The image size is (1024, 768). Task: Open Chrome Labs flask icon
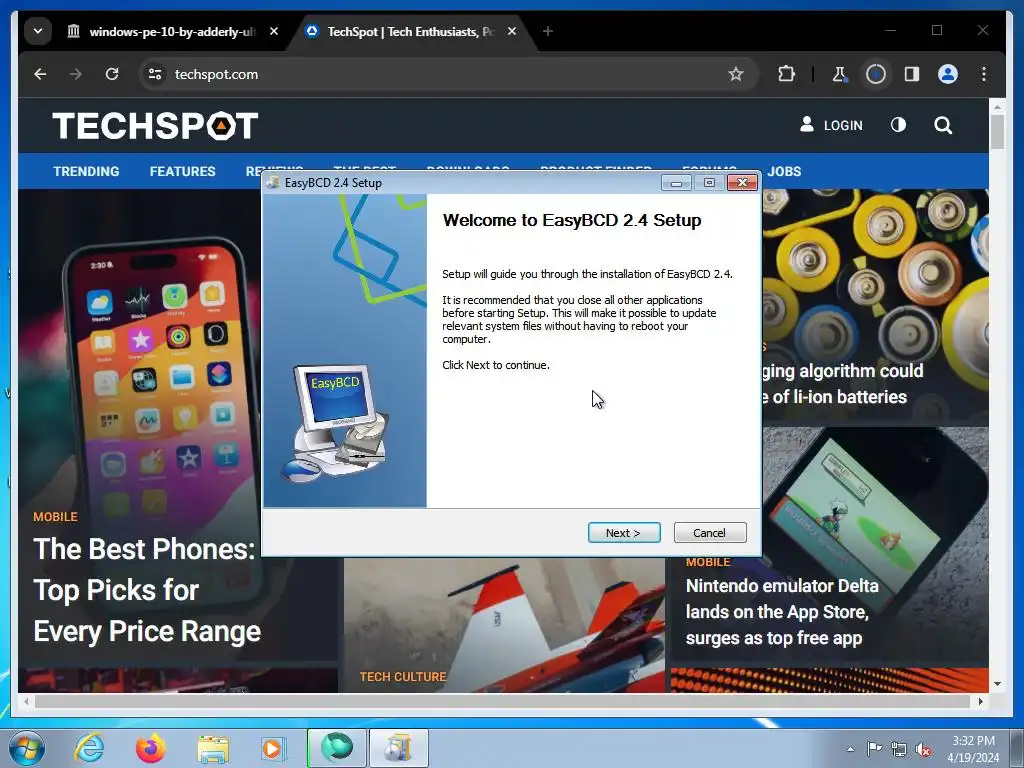[839, 74]
